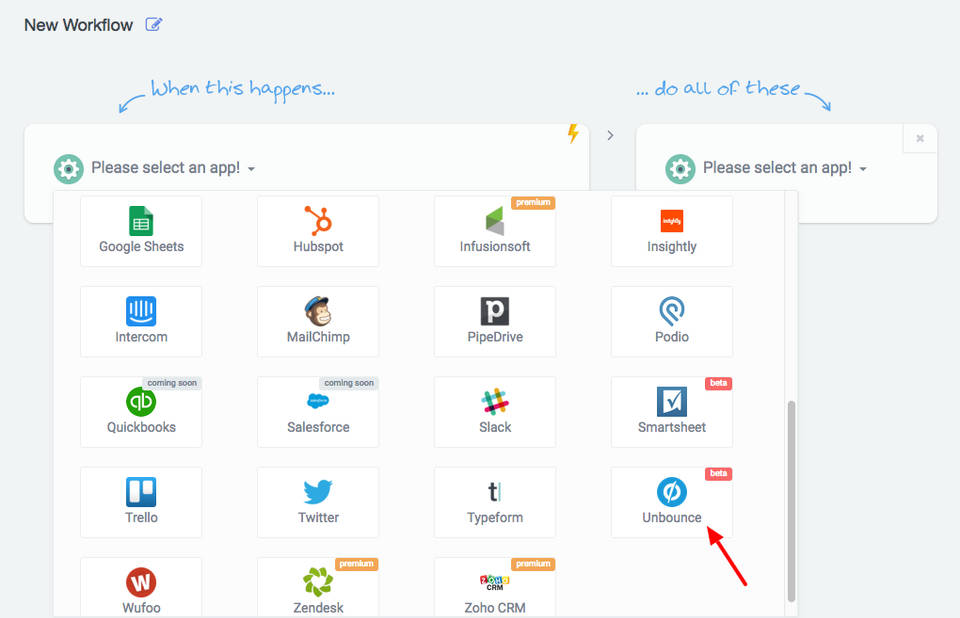
Task: Choose the Trello app icon
Action: [x=141, y=492]
